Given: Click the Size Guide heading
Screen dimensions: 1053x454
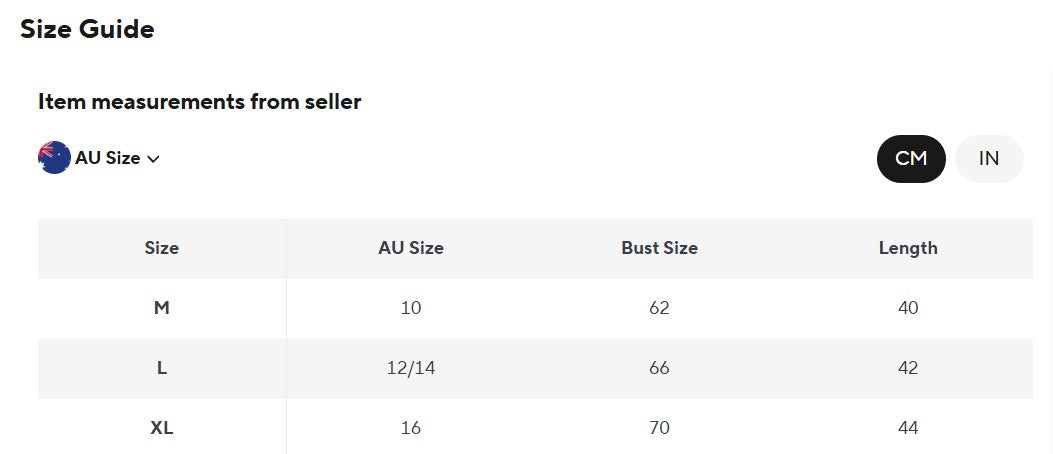Looking at the screenshot, I should (x=87, y=29).
